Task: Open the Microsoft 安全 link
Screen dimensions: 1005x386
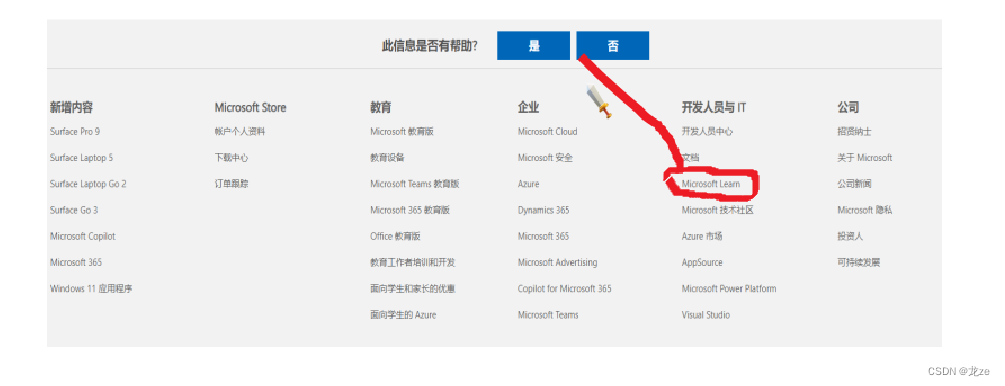Action: pyautogui.click(x=545, y=158)
